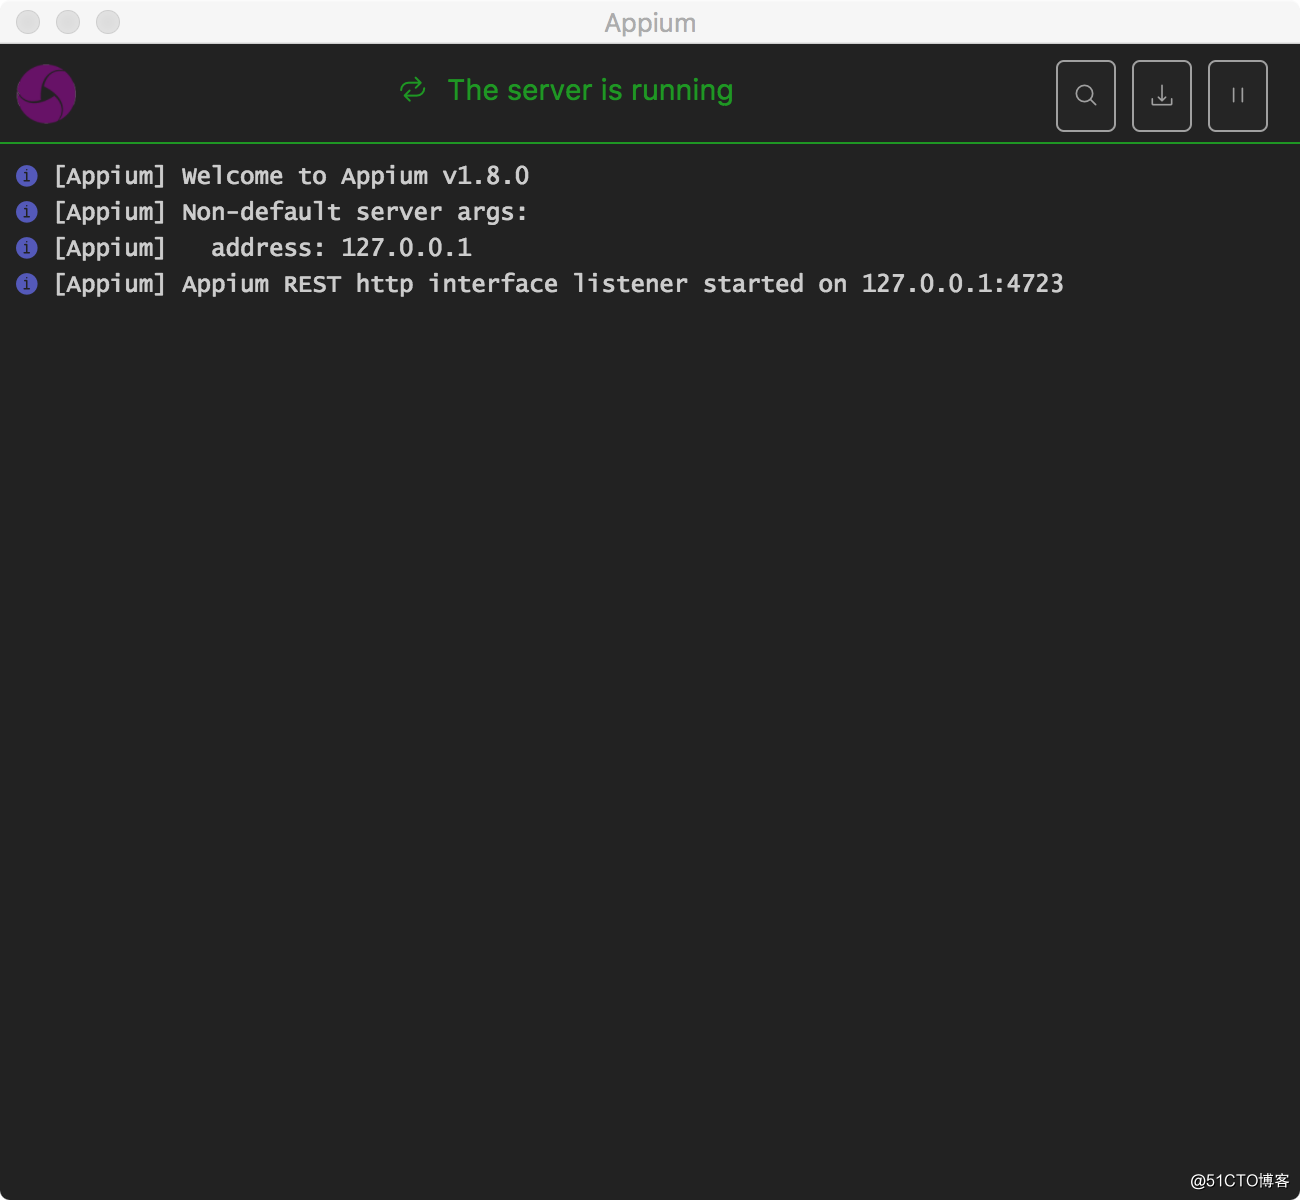
Task: Click info icon beside Non-default server args line
Action: pyautogui.click(x=27, y=212)
